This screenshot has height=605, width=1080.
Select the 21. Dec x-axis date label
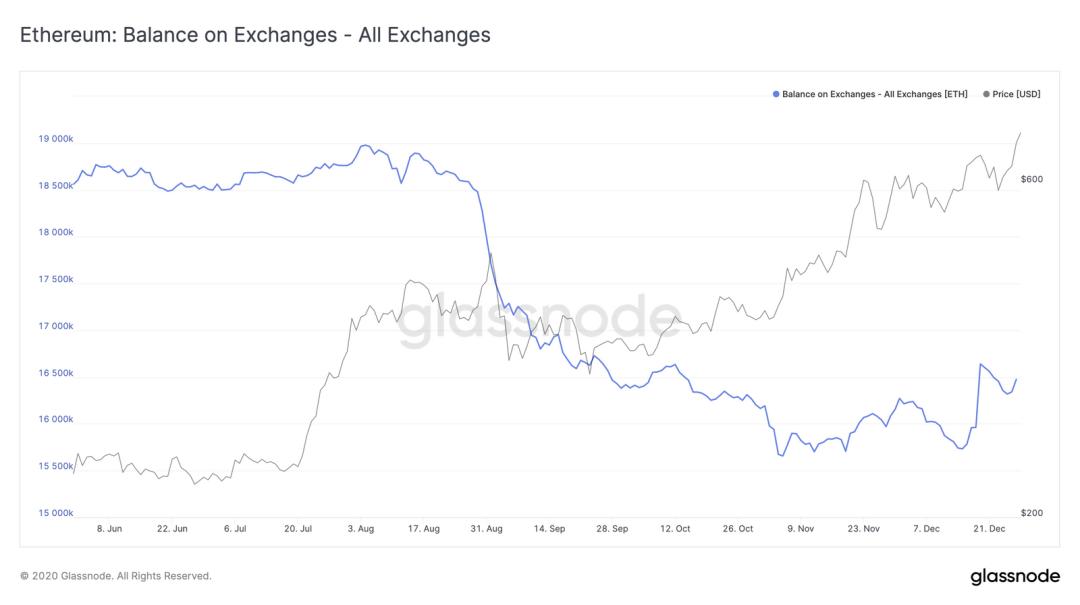989,529
